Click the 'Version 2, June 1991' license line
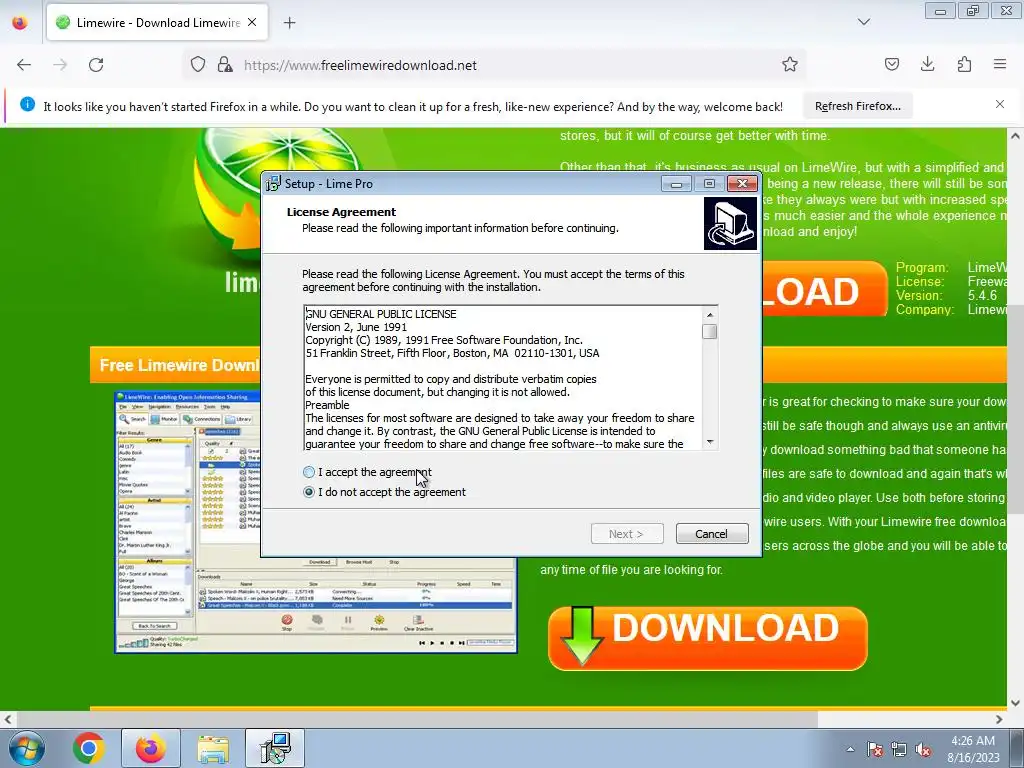Screen dimensions: 1024x768 click(x=357, y=327)
